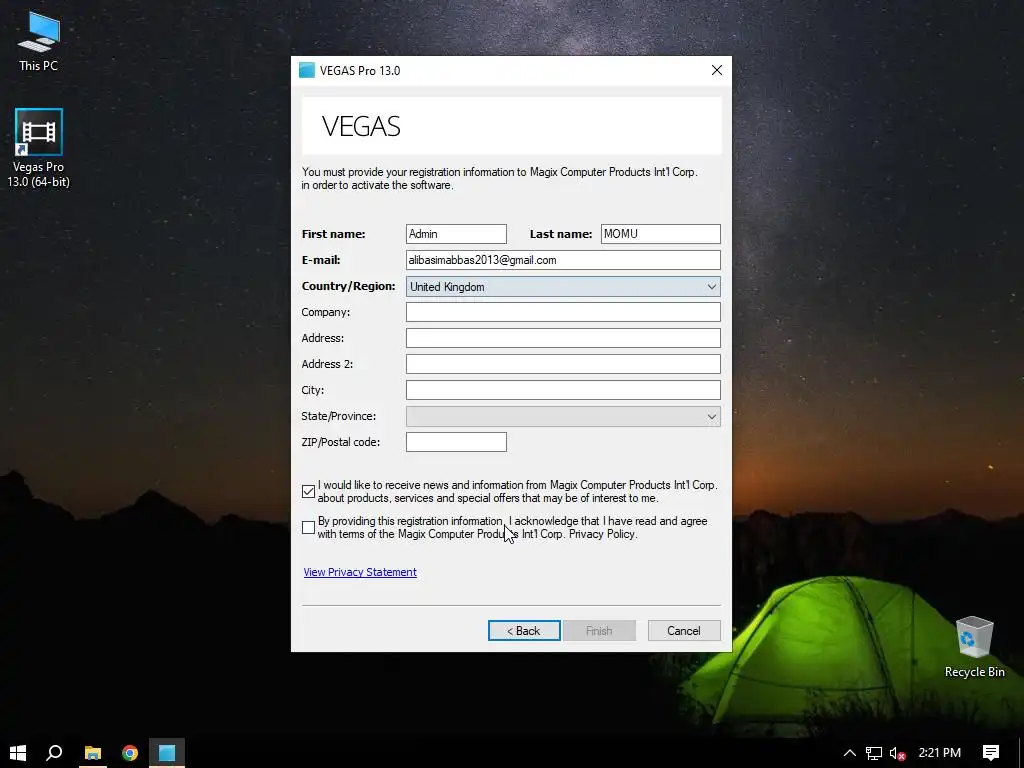Open File Explorer from taskbar
Screen dimensions: 1024x768
click(x=93, y=752)
